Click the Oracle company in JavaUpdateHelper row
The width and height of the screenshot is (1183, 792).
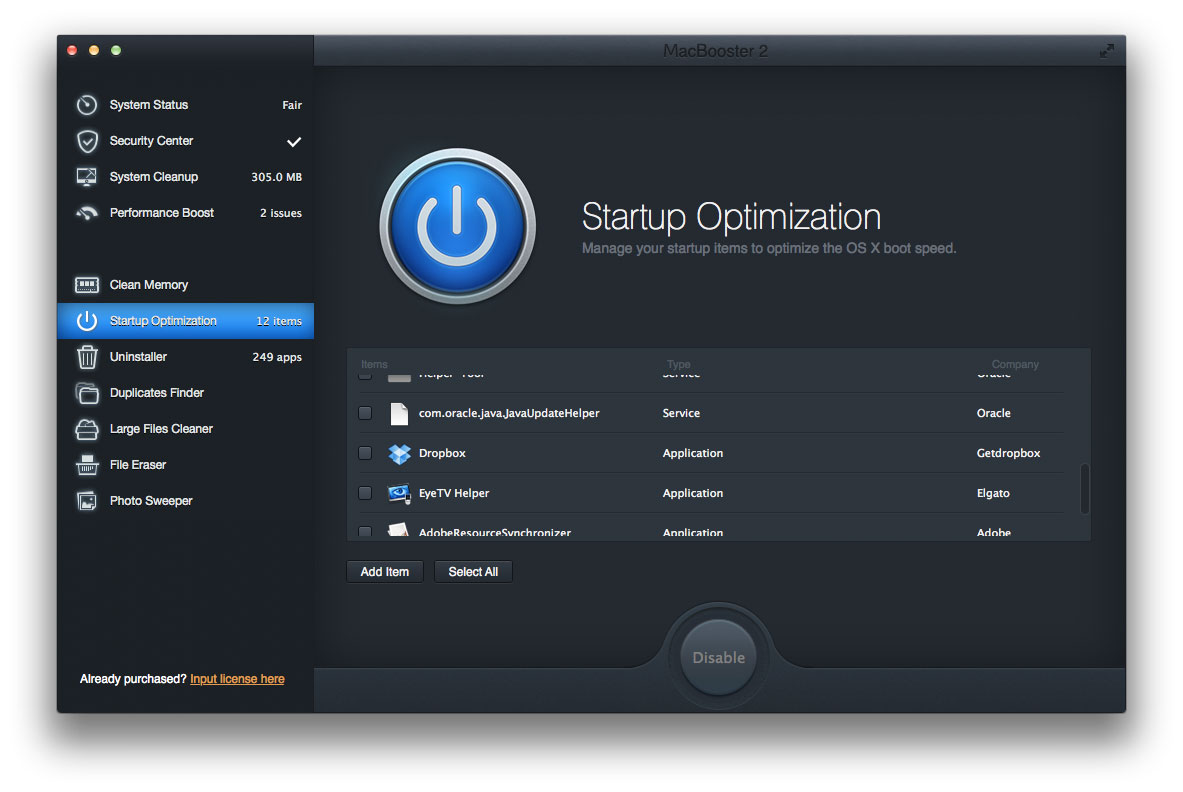(x=994, y=413)
